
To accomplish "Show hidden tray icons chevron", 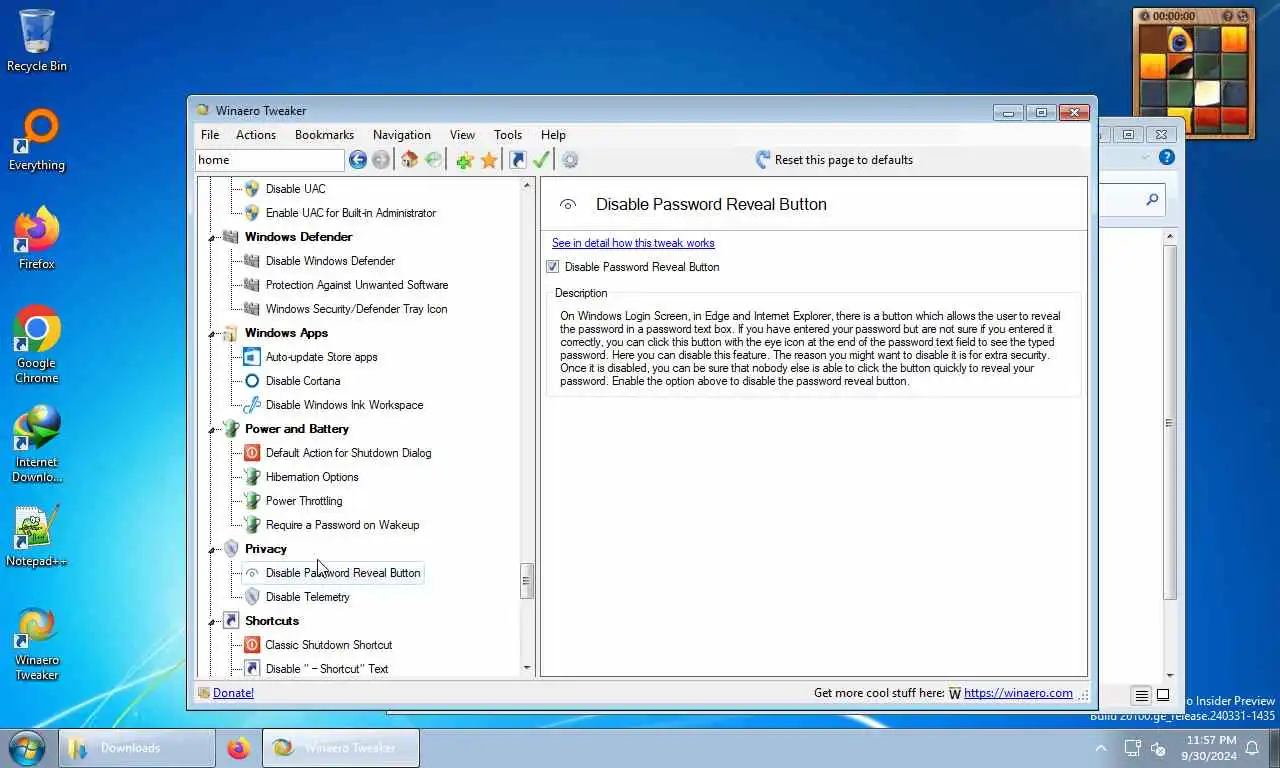I will click(1101, 748).
